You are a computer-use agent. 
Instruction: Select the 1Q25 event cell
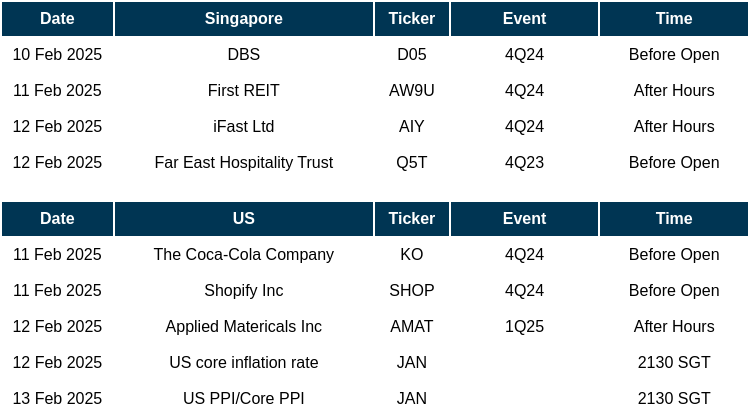pyautogui.click(x=524, y=327)
